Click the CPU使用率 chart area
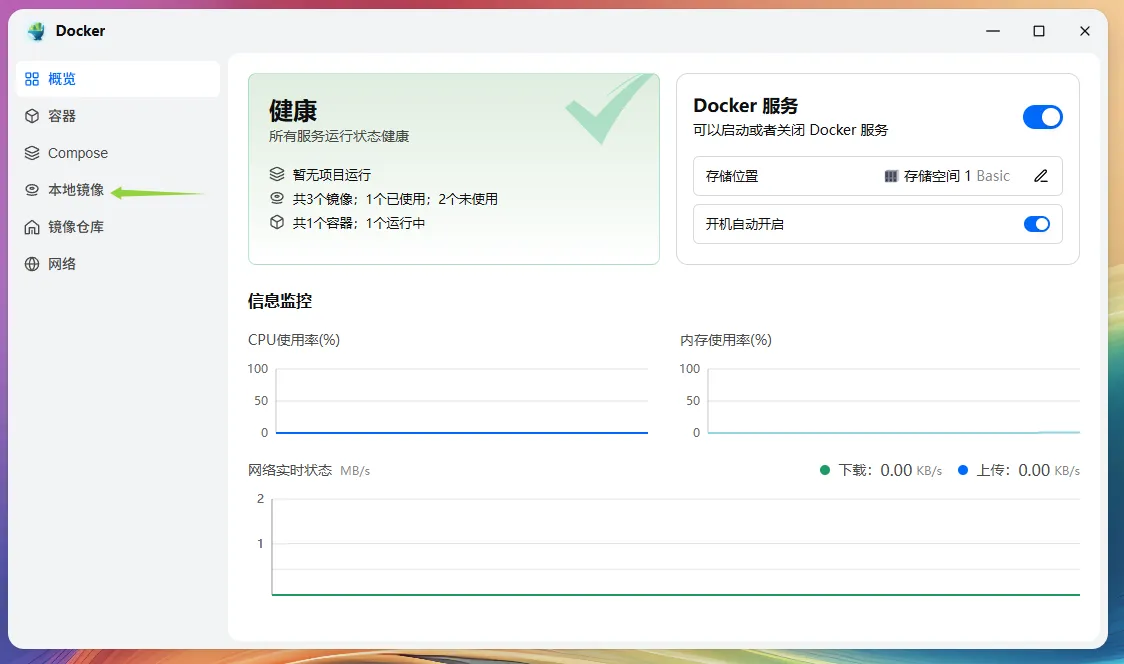This screenshot has height=664, width=1124. tap(461, 401)
